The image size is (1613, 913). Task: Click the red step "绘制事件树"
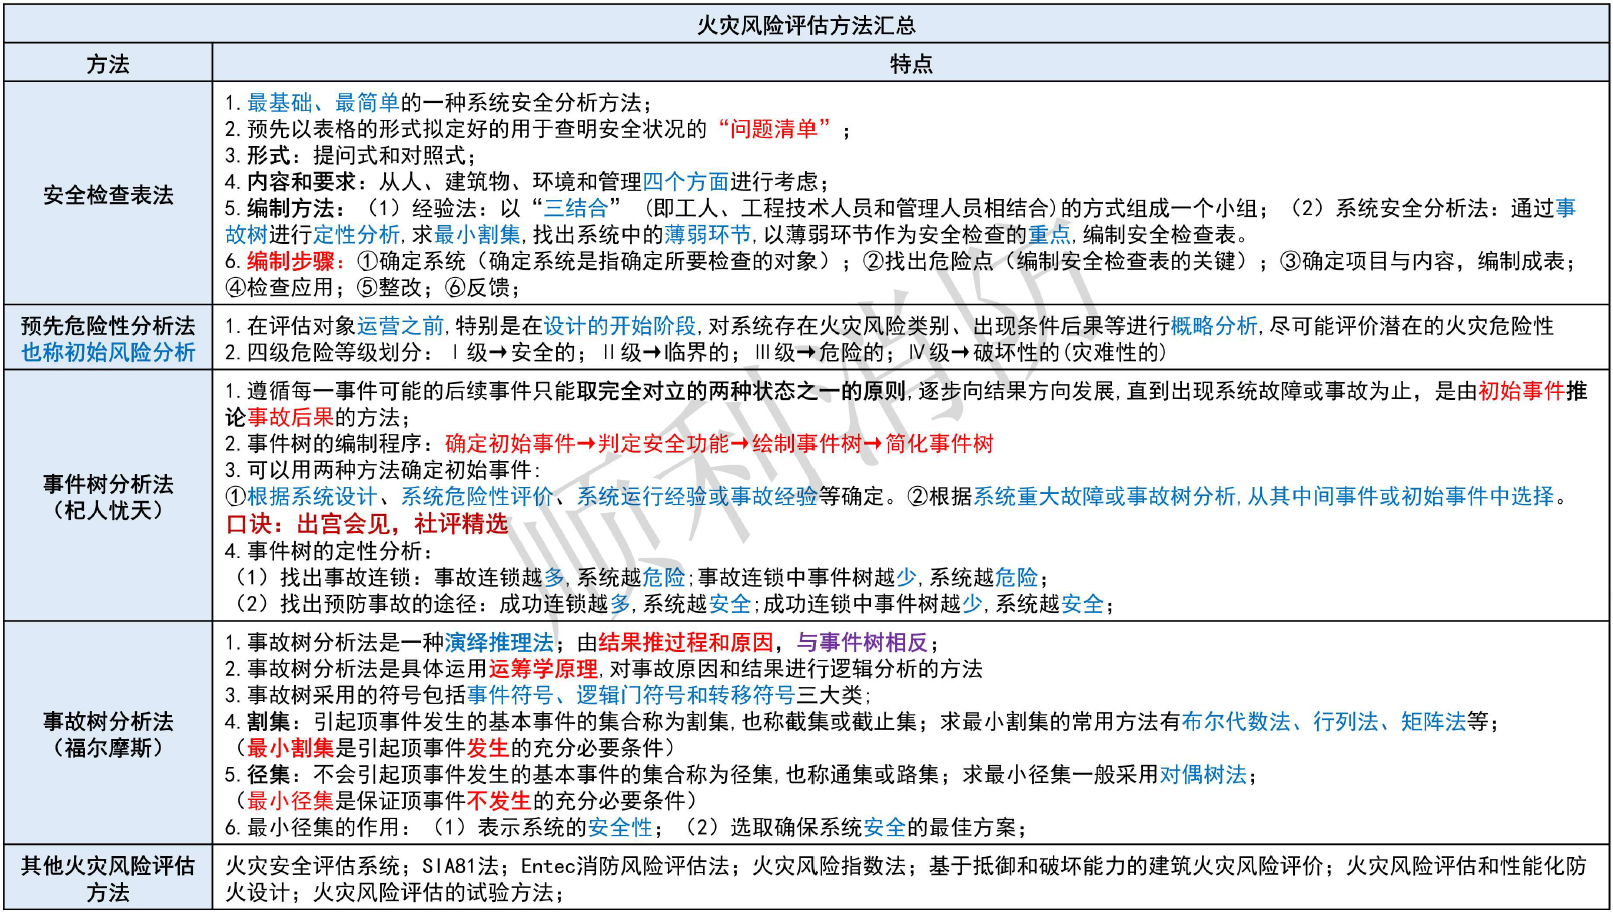807,443
